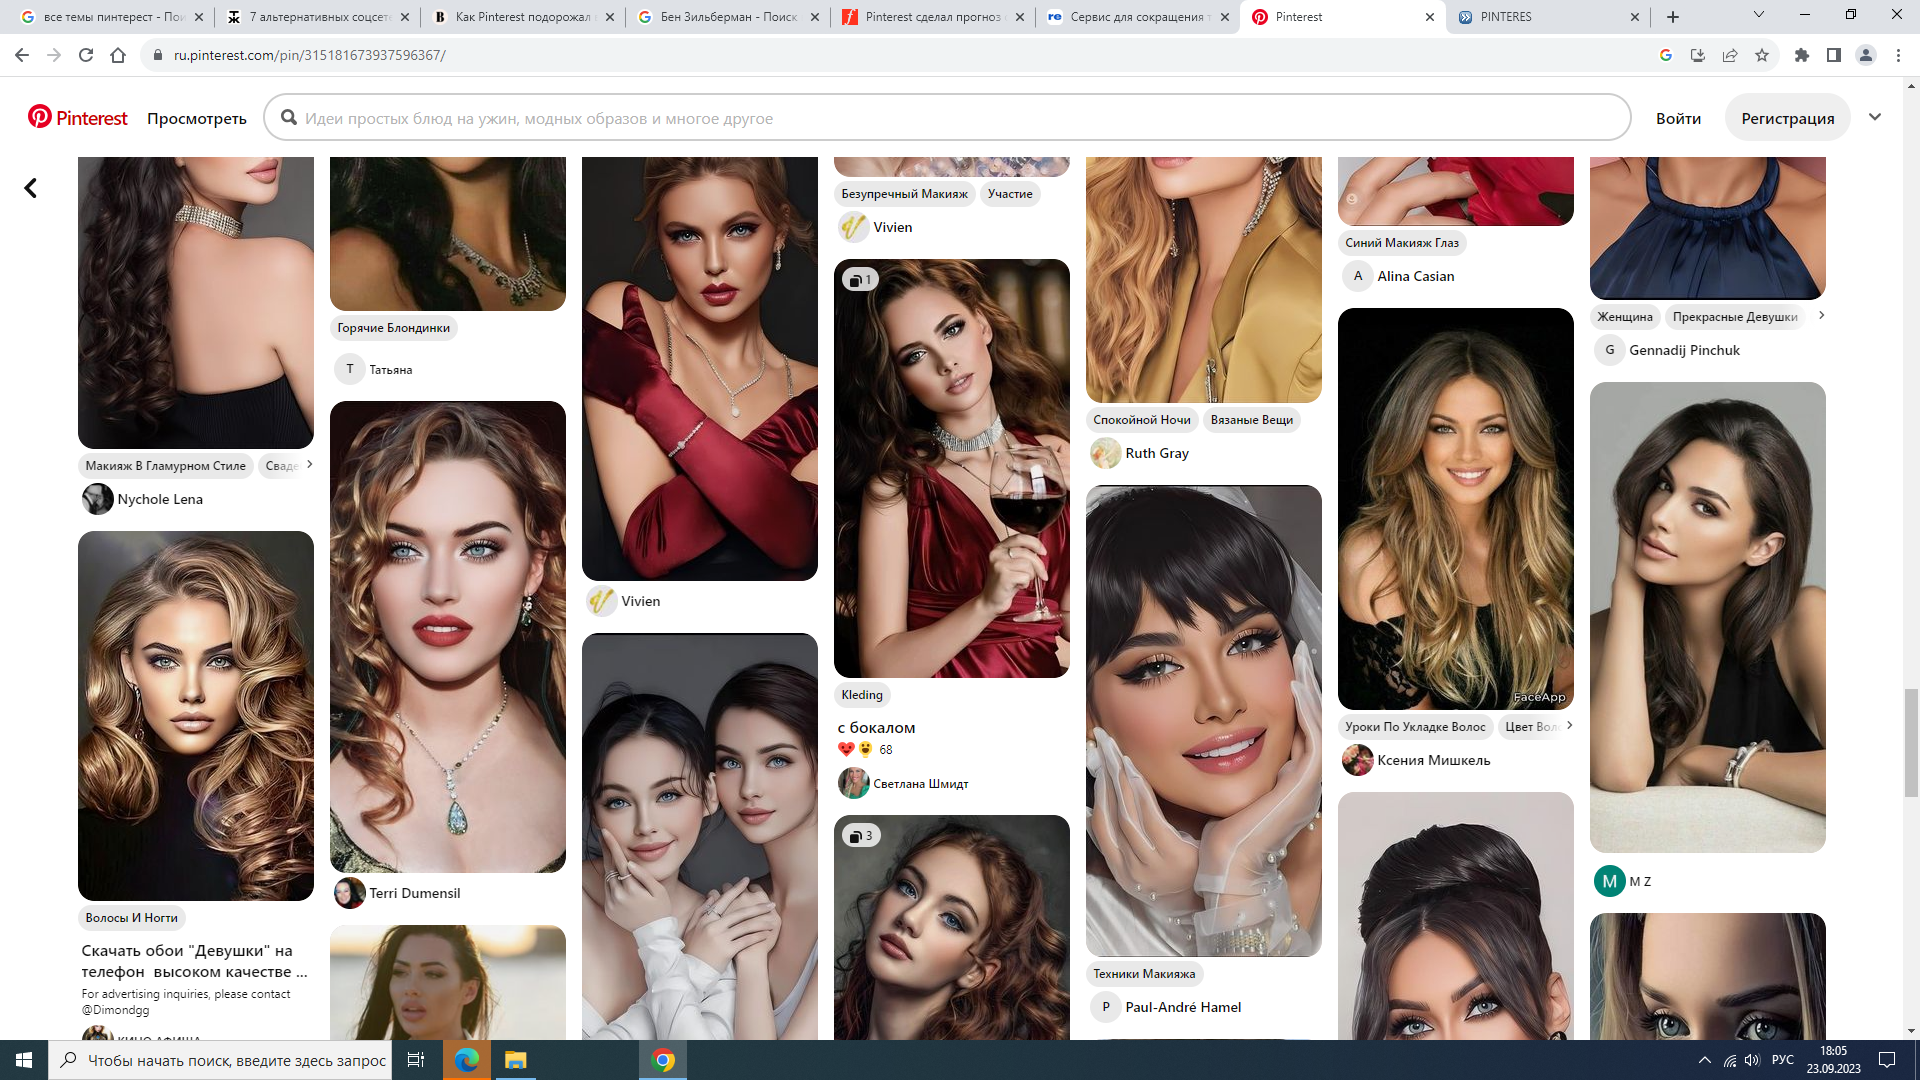The width and height of the screenshot is (1920, 1080).
Task: Open volume control in system tray
Action: pos(1752,1060)
